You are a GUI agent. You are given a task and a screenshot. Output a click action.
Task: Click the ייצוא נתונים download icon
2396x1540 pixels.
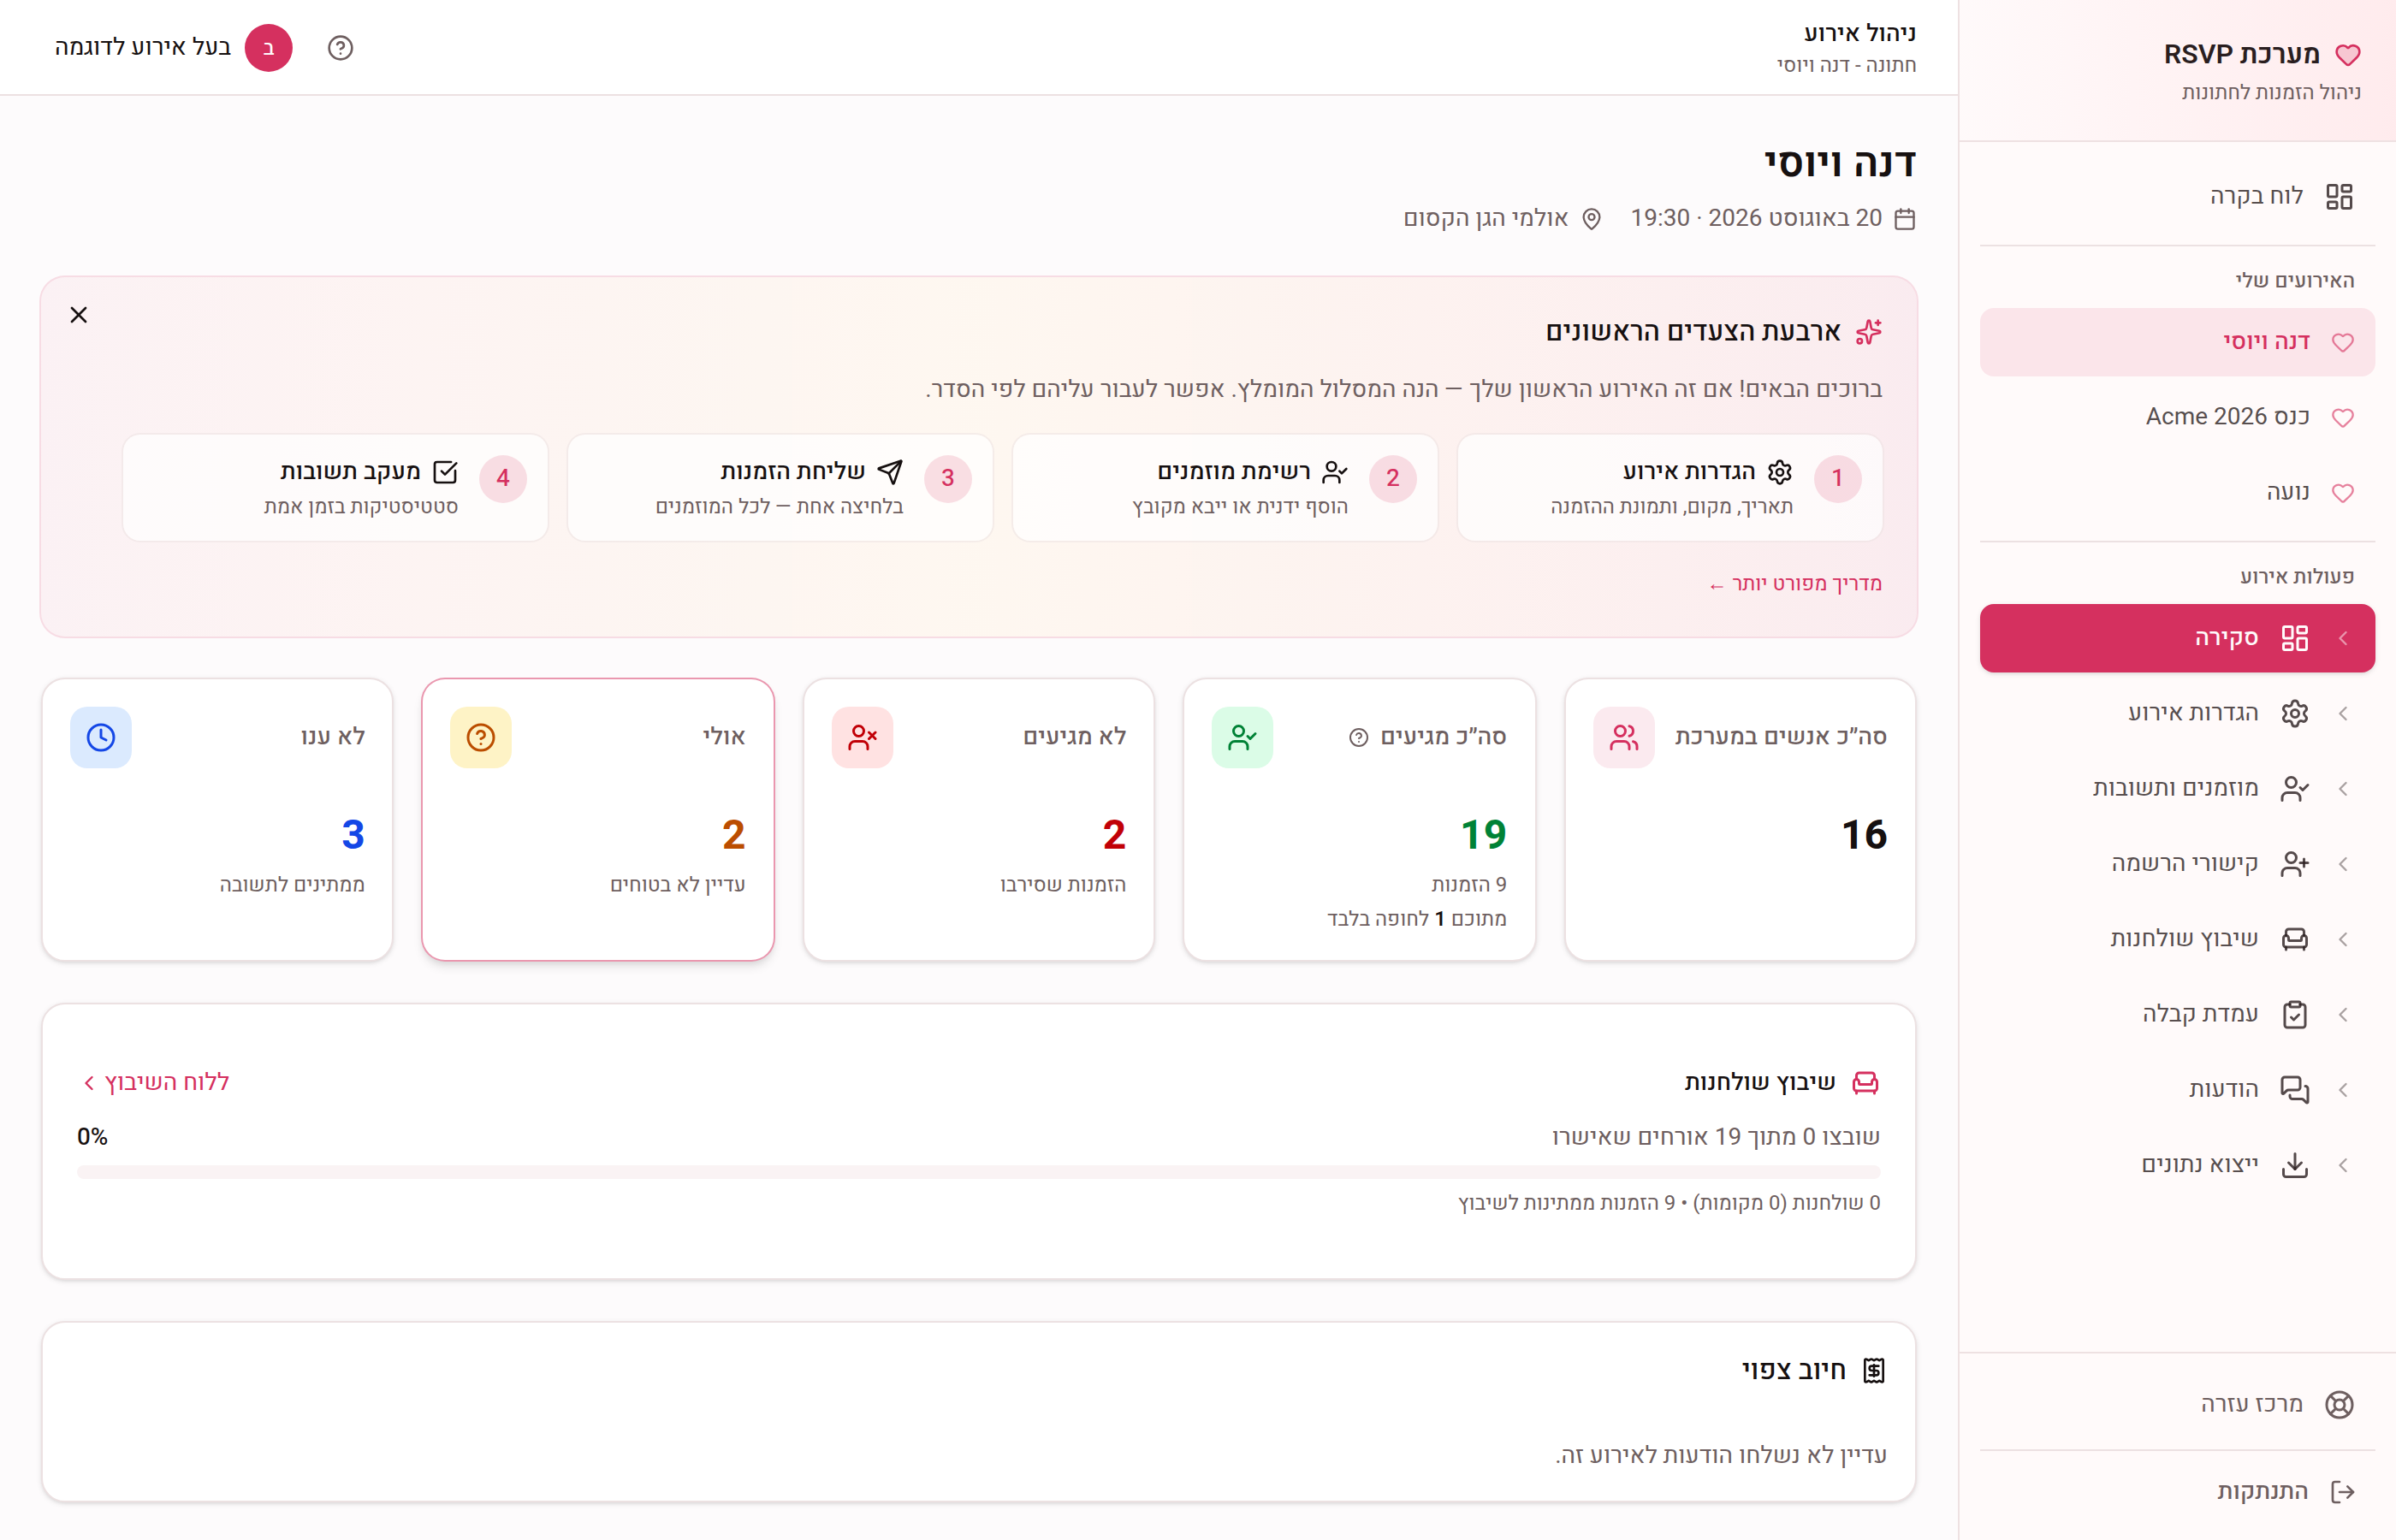[x=2294, y=1164]
